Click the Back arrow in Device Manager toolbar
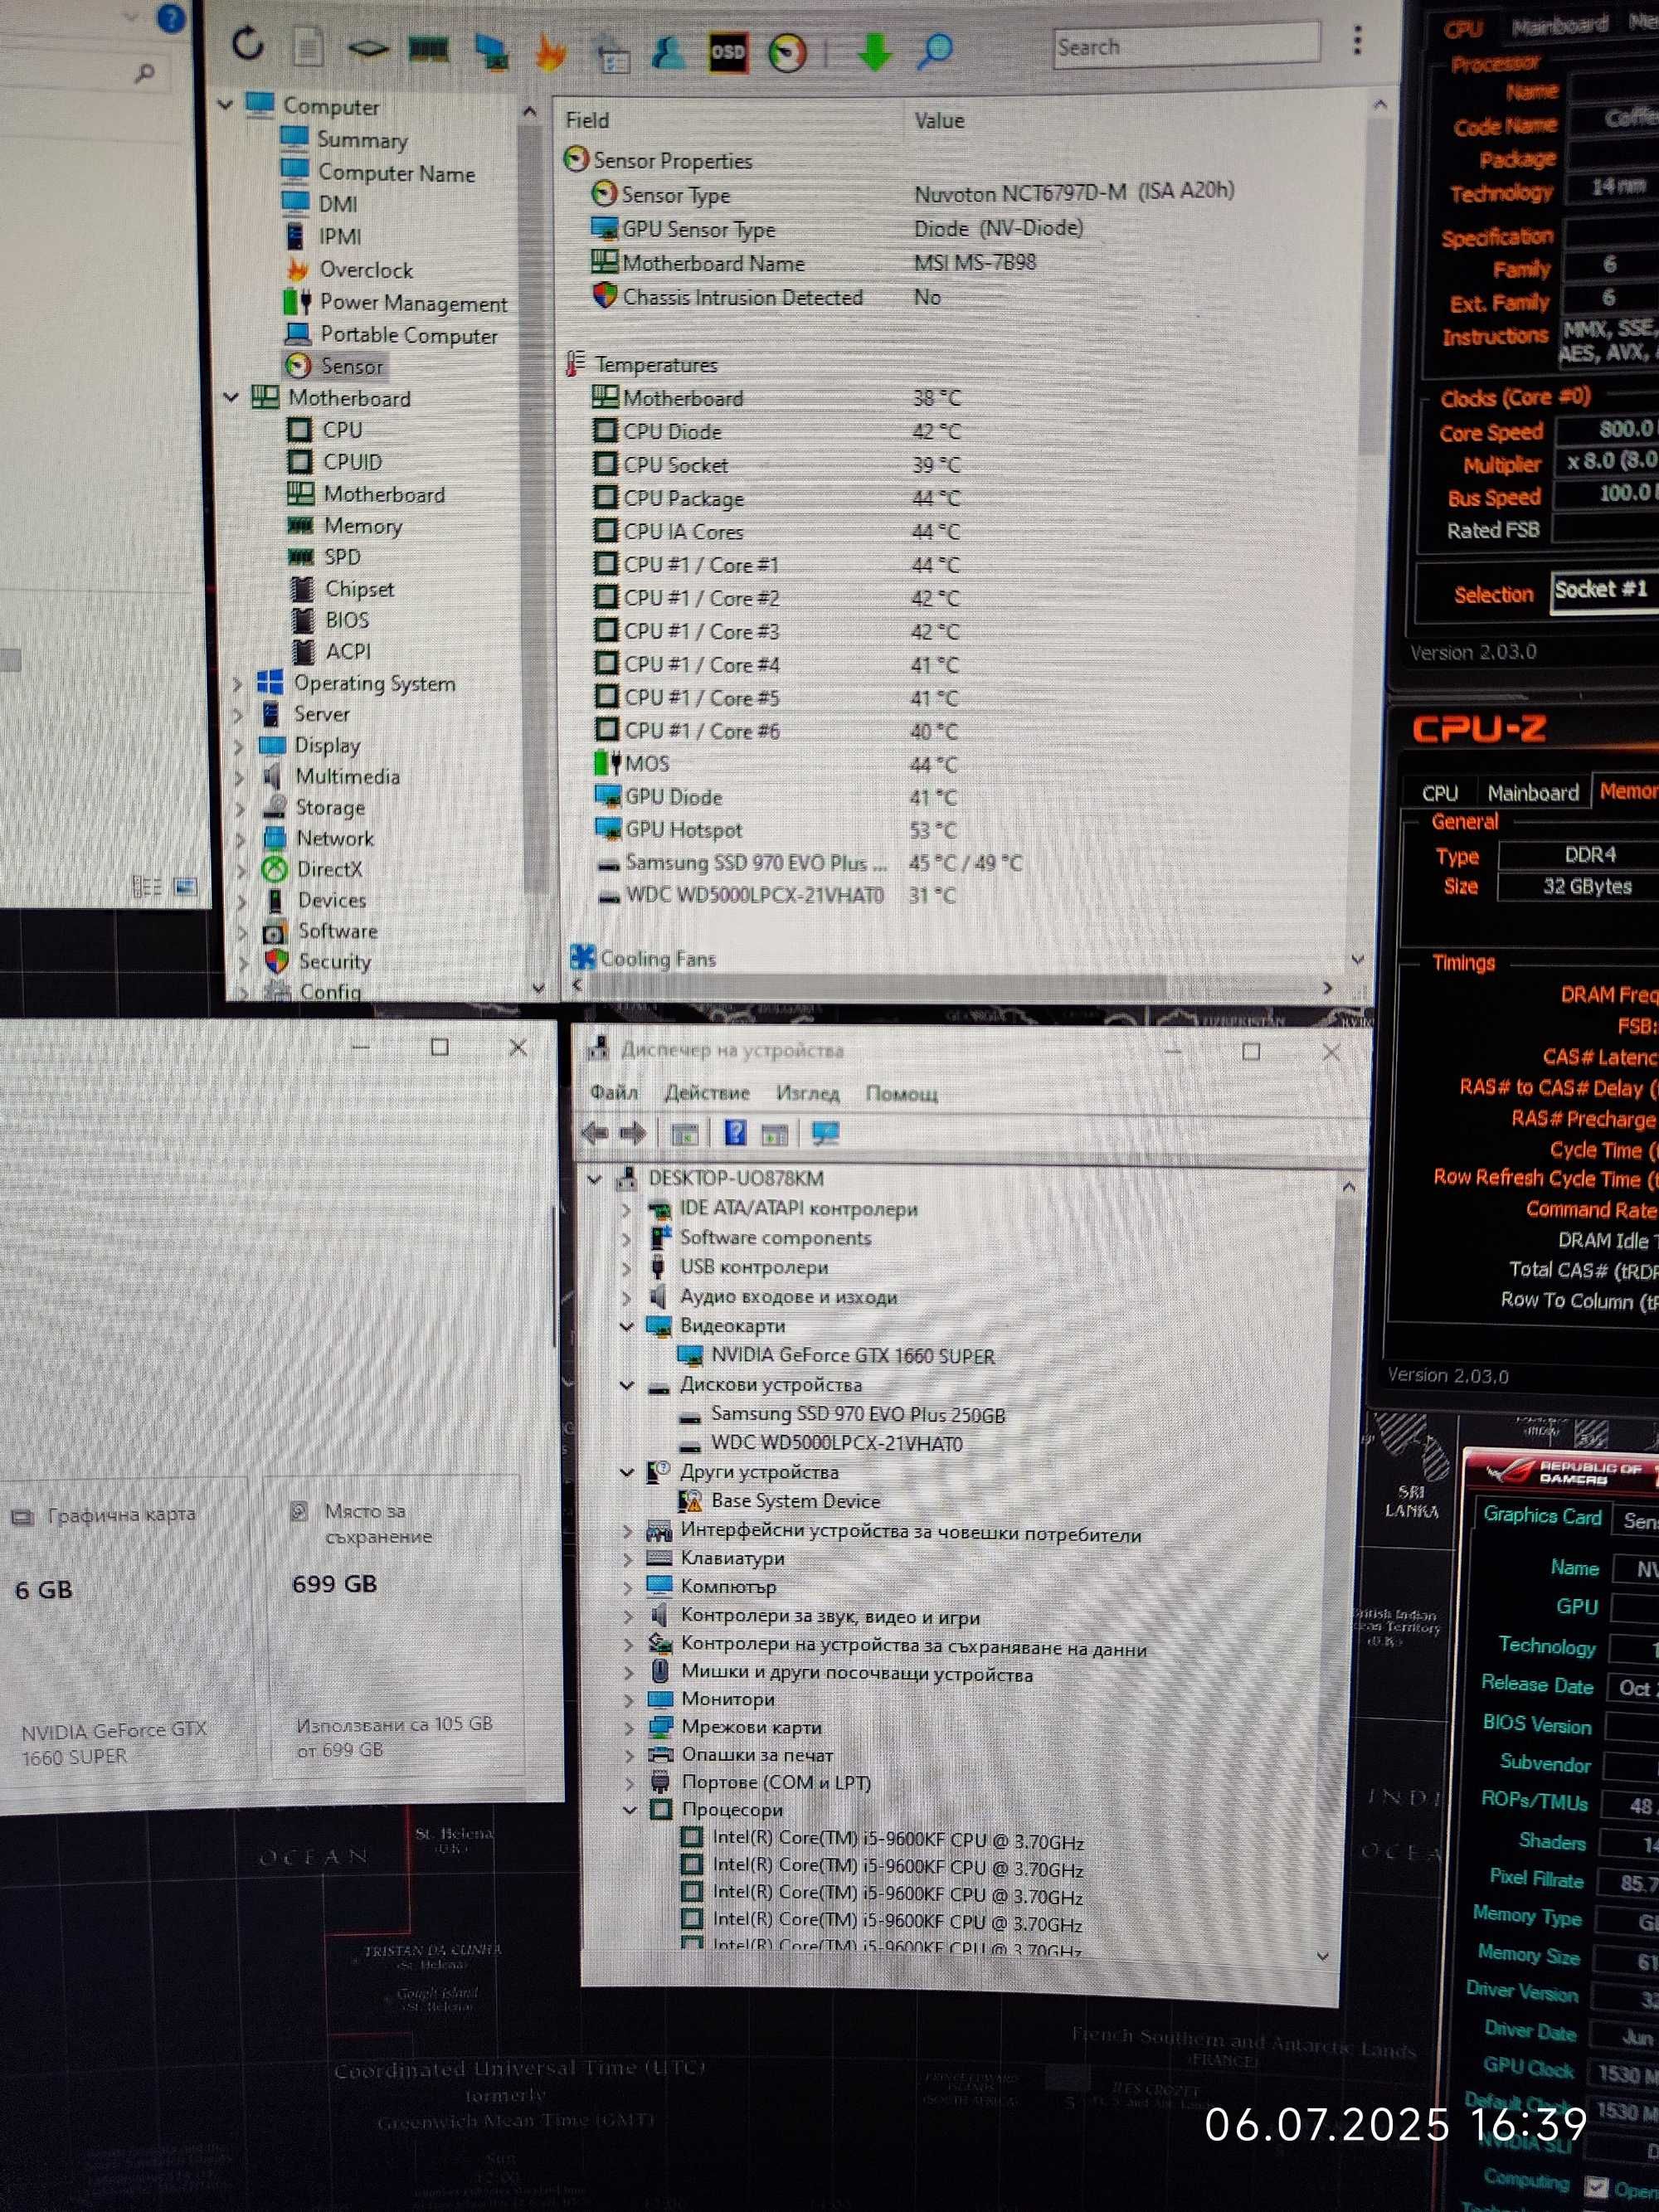Image resolution: width=1659 pixels, height=2212 pixels. coord(595,1133)
